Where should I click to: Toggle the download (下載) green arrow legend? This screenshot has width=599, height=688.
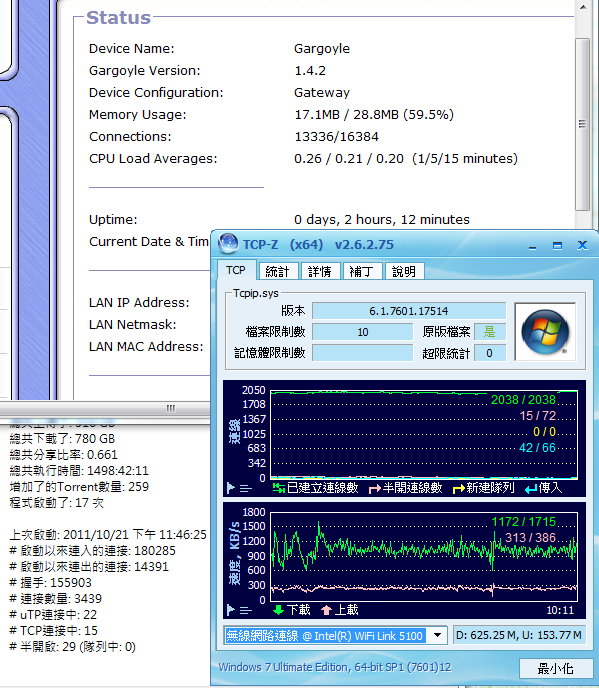[x=278, y=610]
